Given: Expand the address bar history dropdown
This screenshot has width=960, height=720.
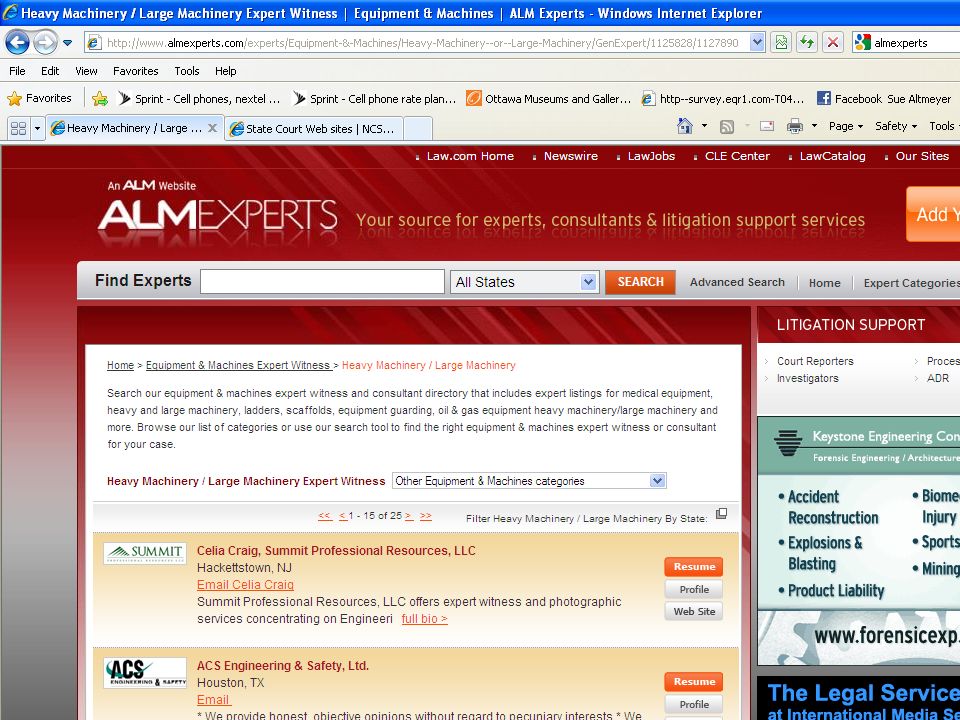Looking at the screenshot, I should pyautogui.click(x=757, y=43).
